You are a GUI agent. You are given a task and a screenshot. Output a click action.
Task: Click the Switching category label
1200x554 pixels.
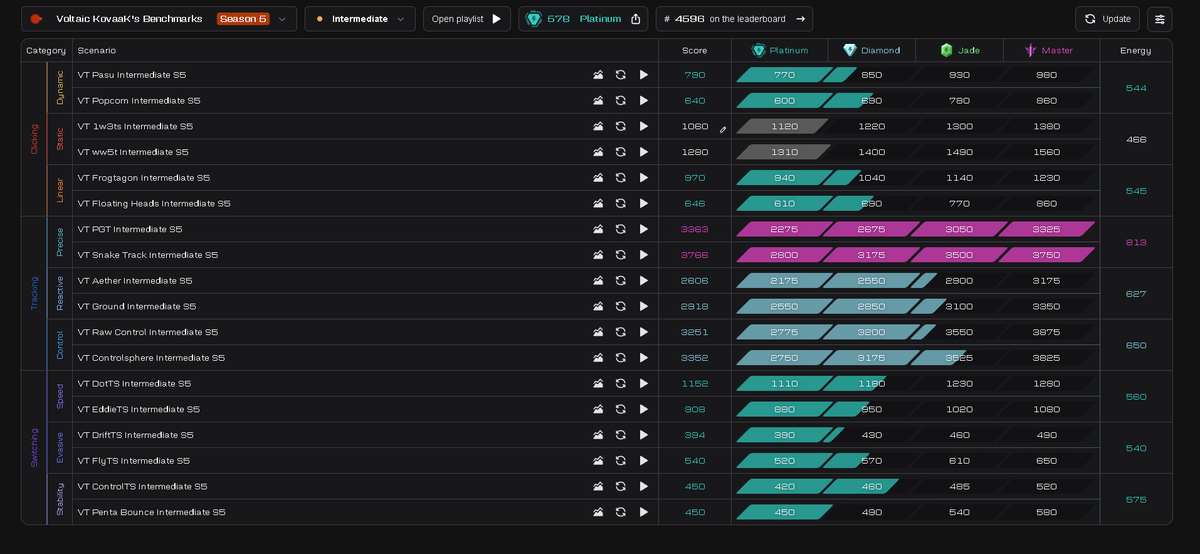click(x=34, y=448)
